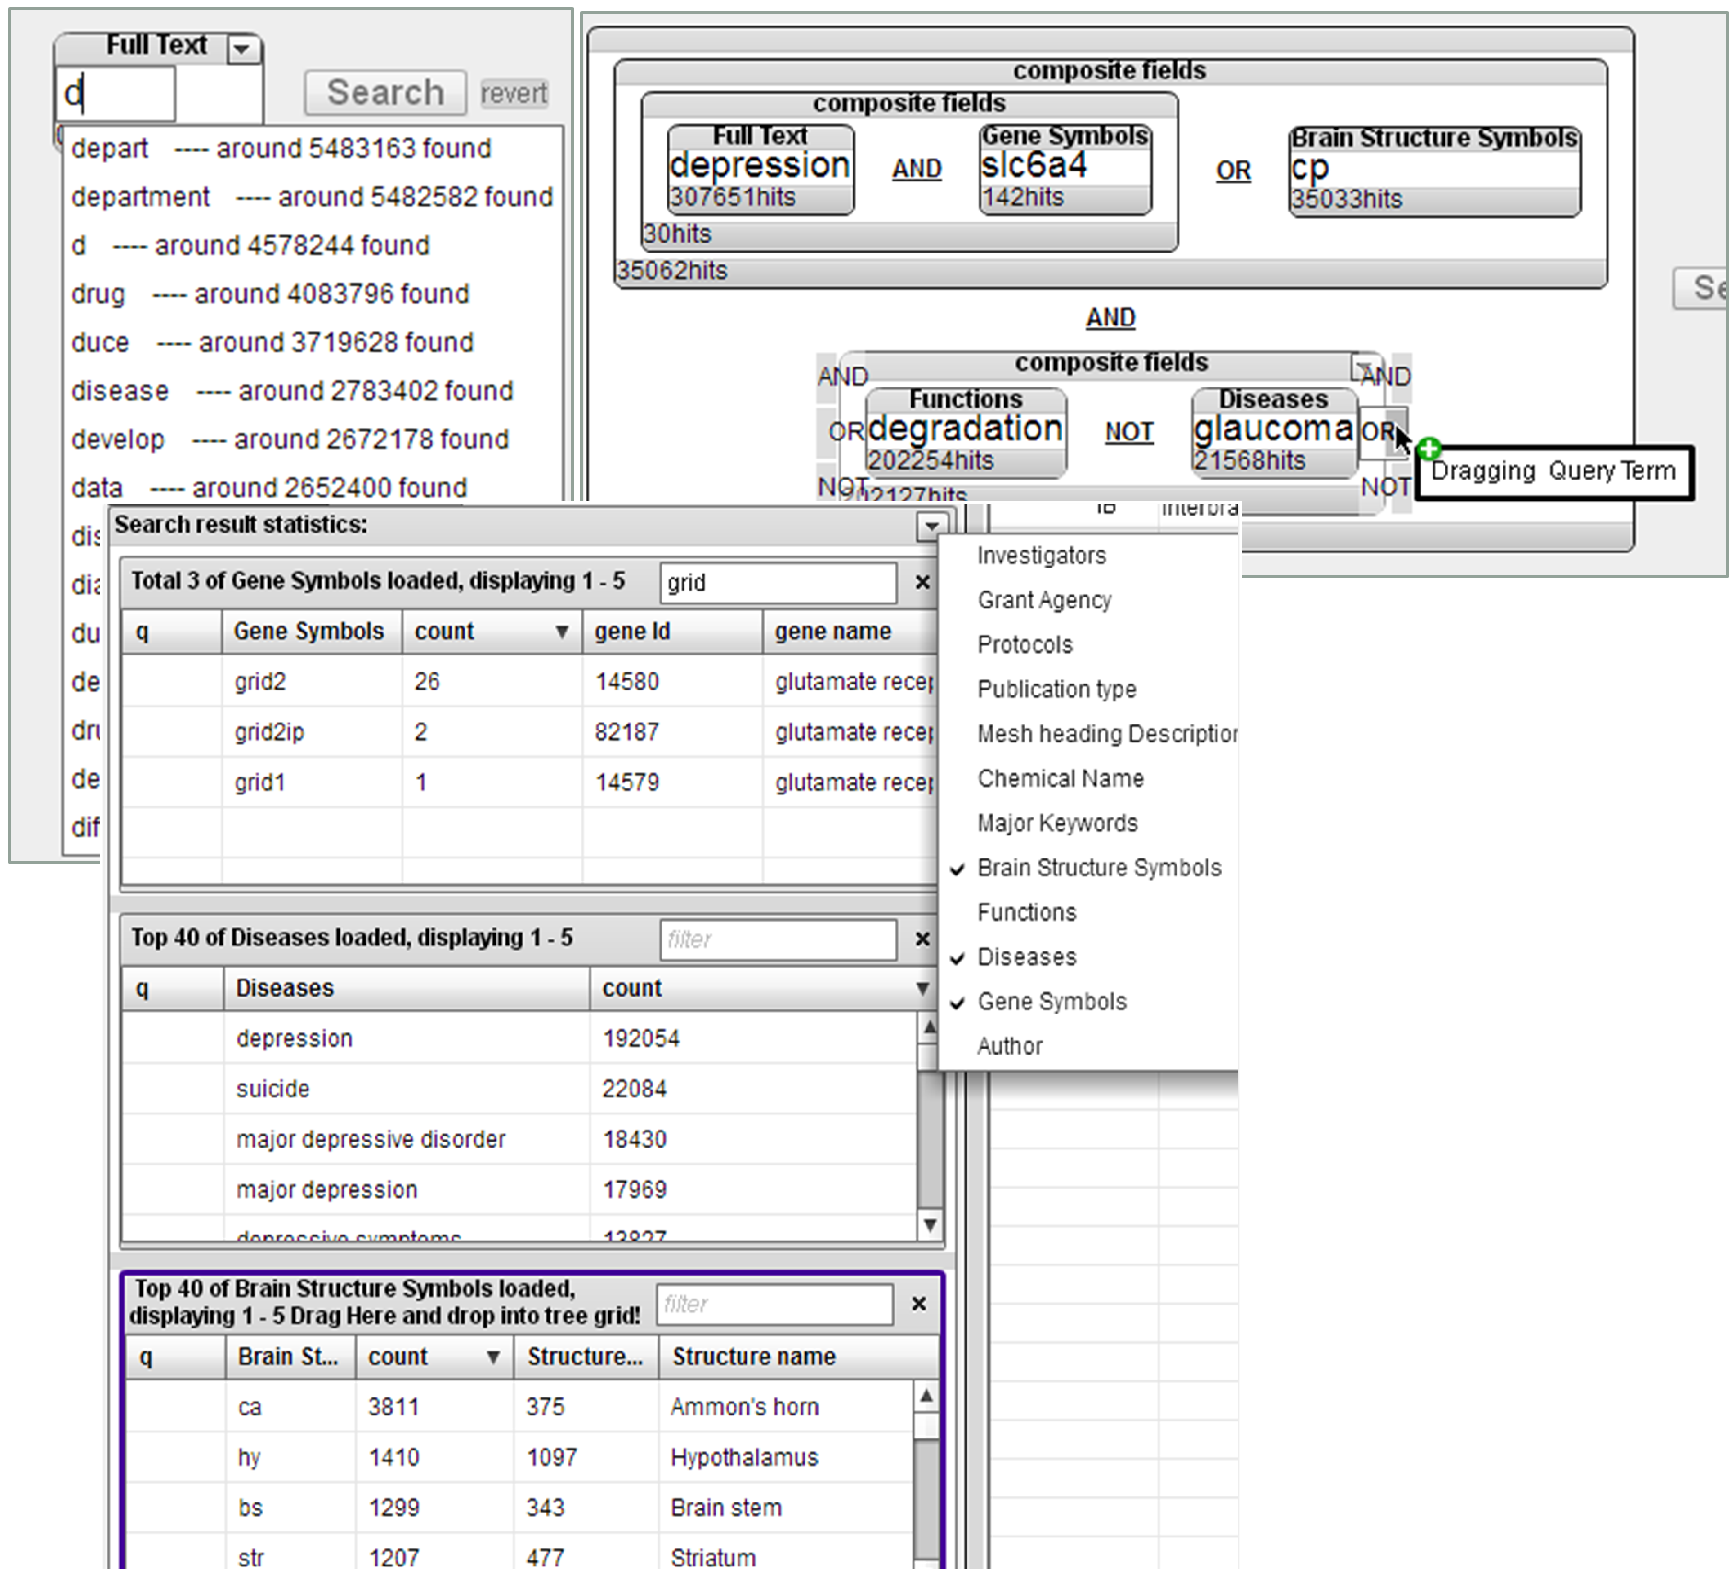
Task: Close the Diseases statistics panel
Action: pyautogui.click(x=922, y=939)
